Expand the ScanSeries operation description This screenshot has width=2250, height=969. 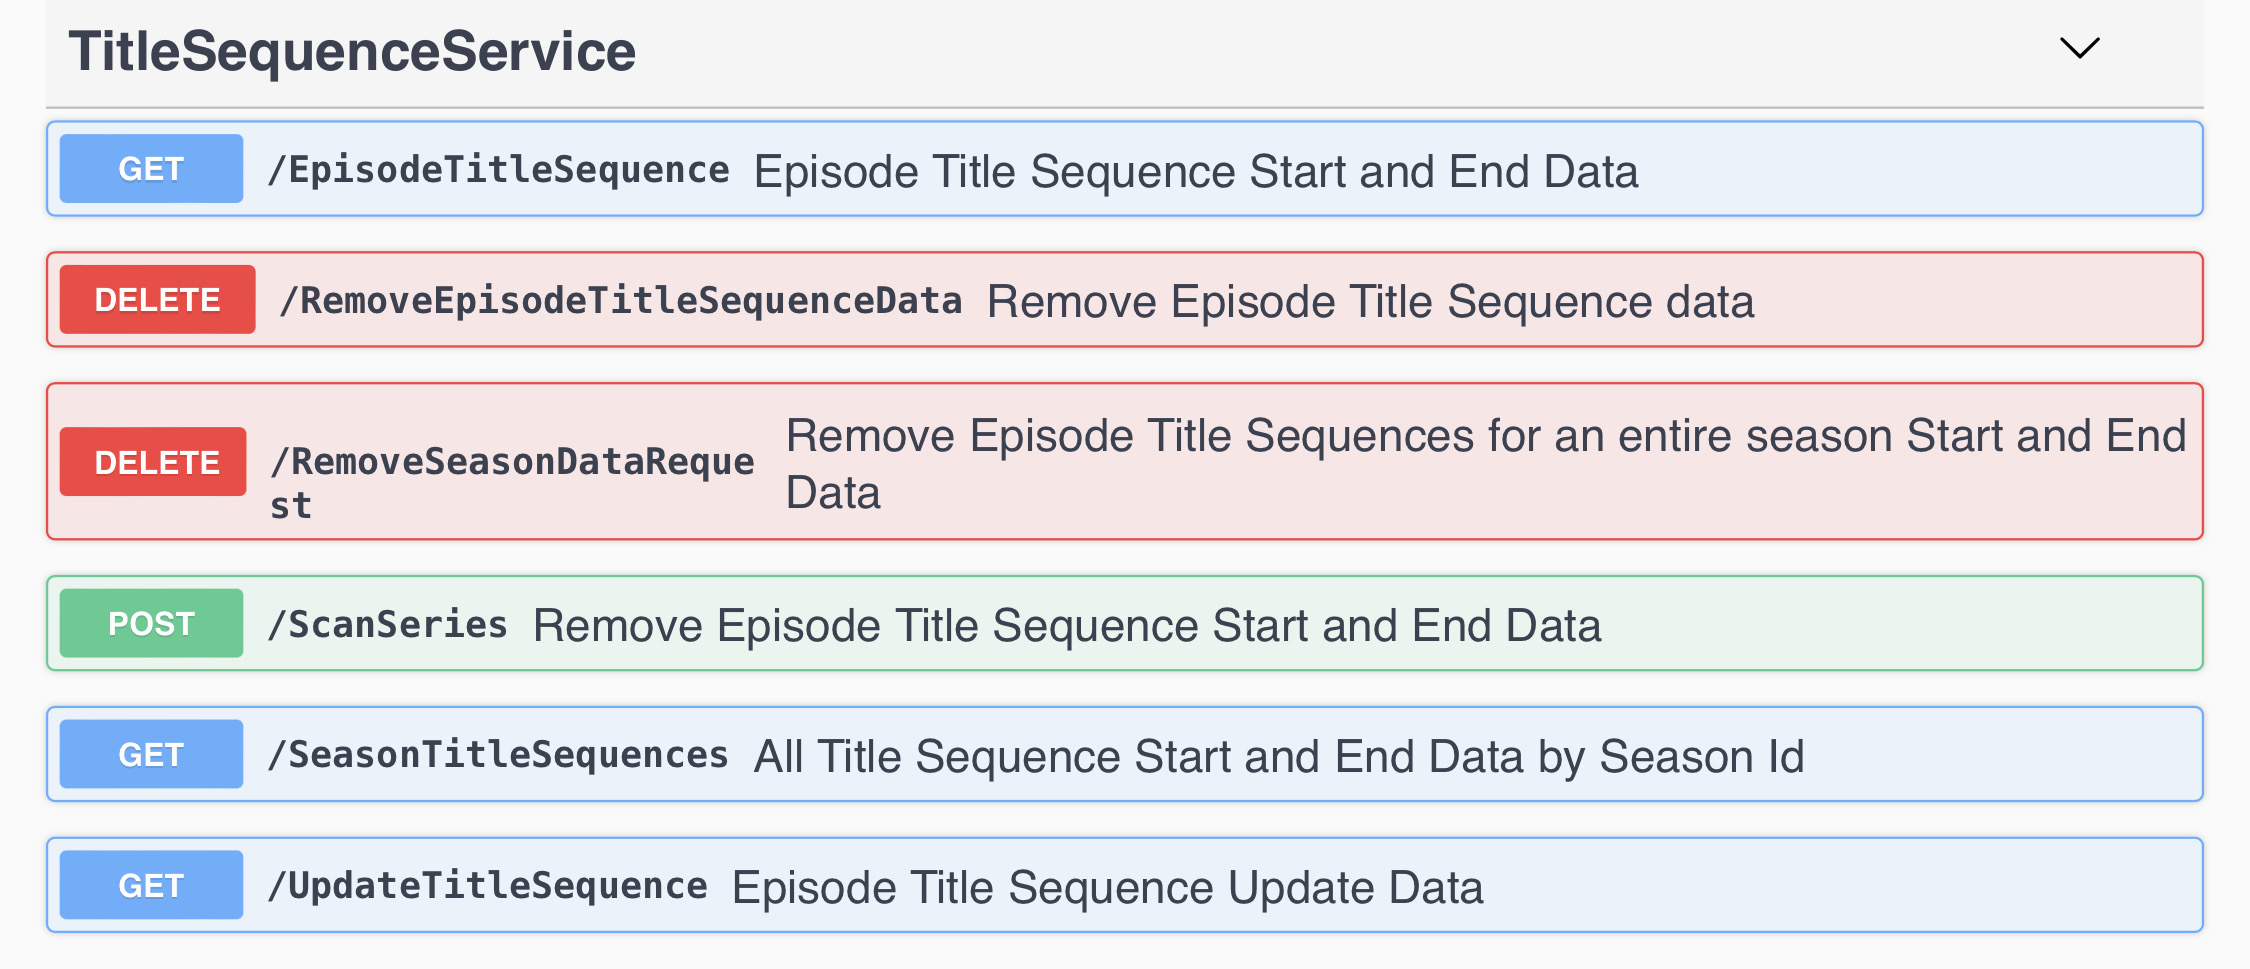click(x=1066, y=626)
